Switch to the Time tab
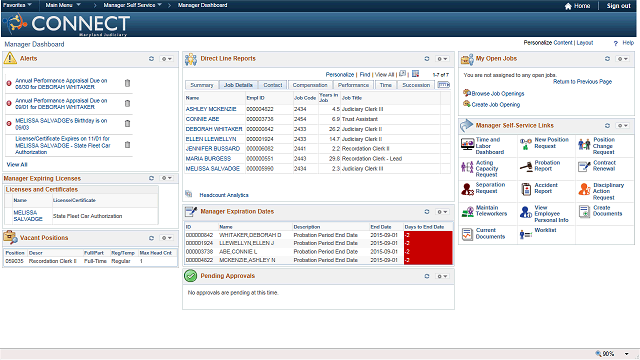 pyautogui.click(x=385, y=85)
